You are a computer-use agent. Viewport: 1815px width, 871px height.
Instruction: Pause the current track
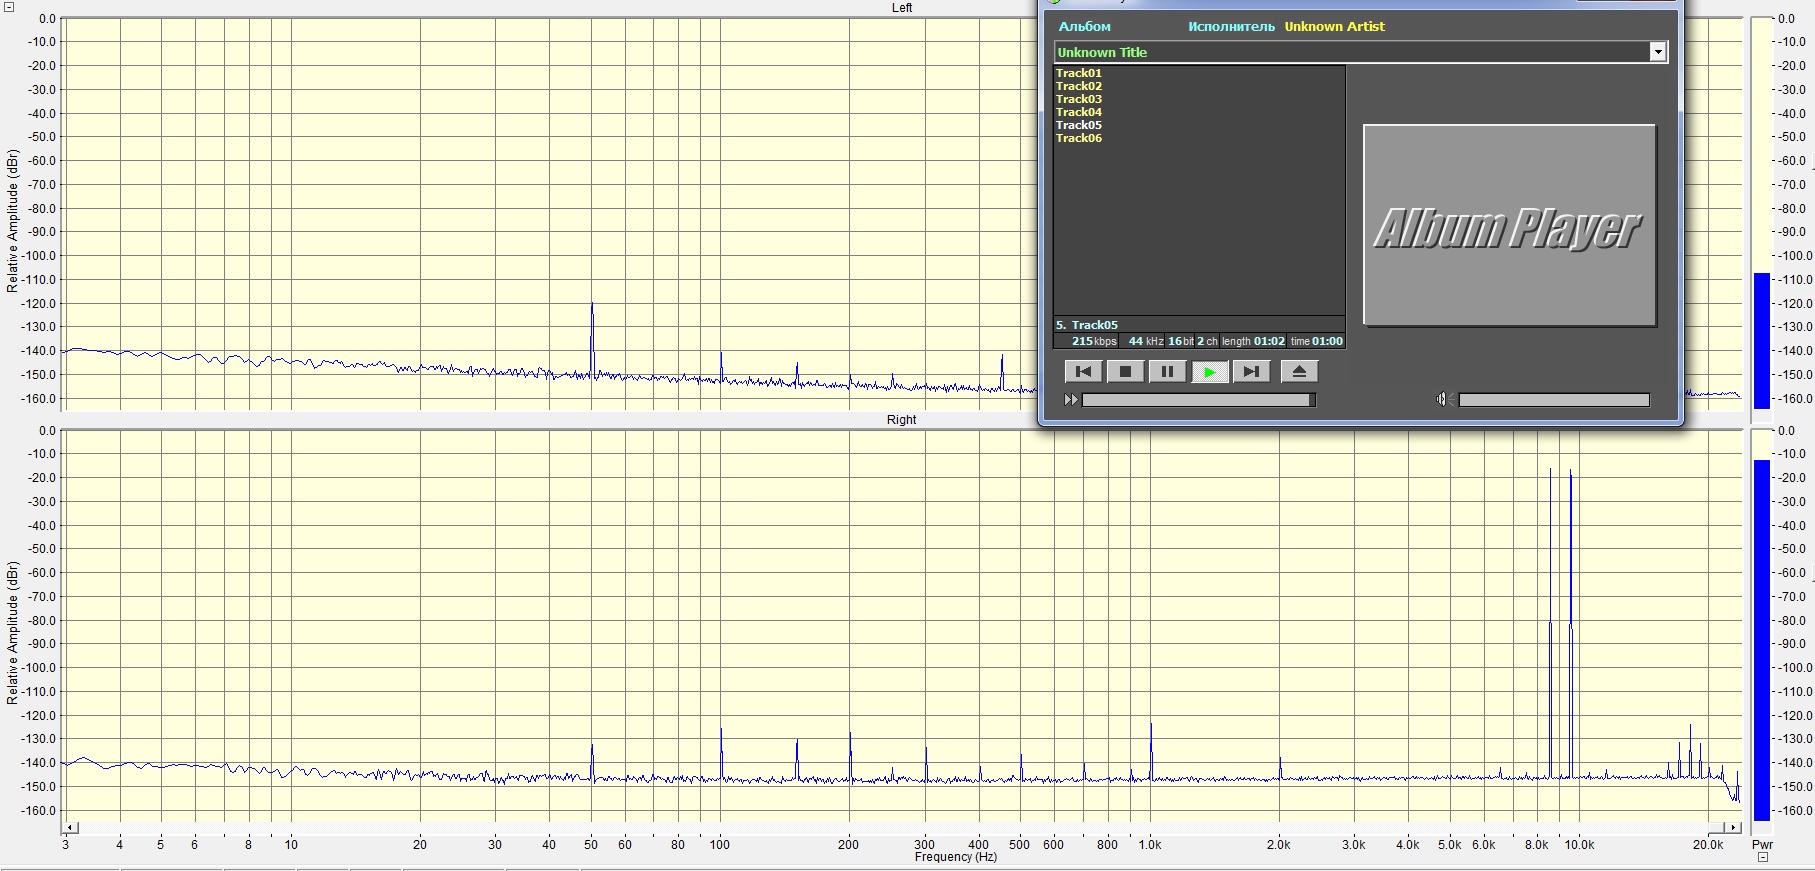click(1167, 372)
